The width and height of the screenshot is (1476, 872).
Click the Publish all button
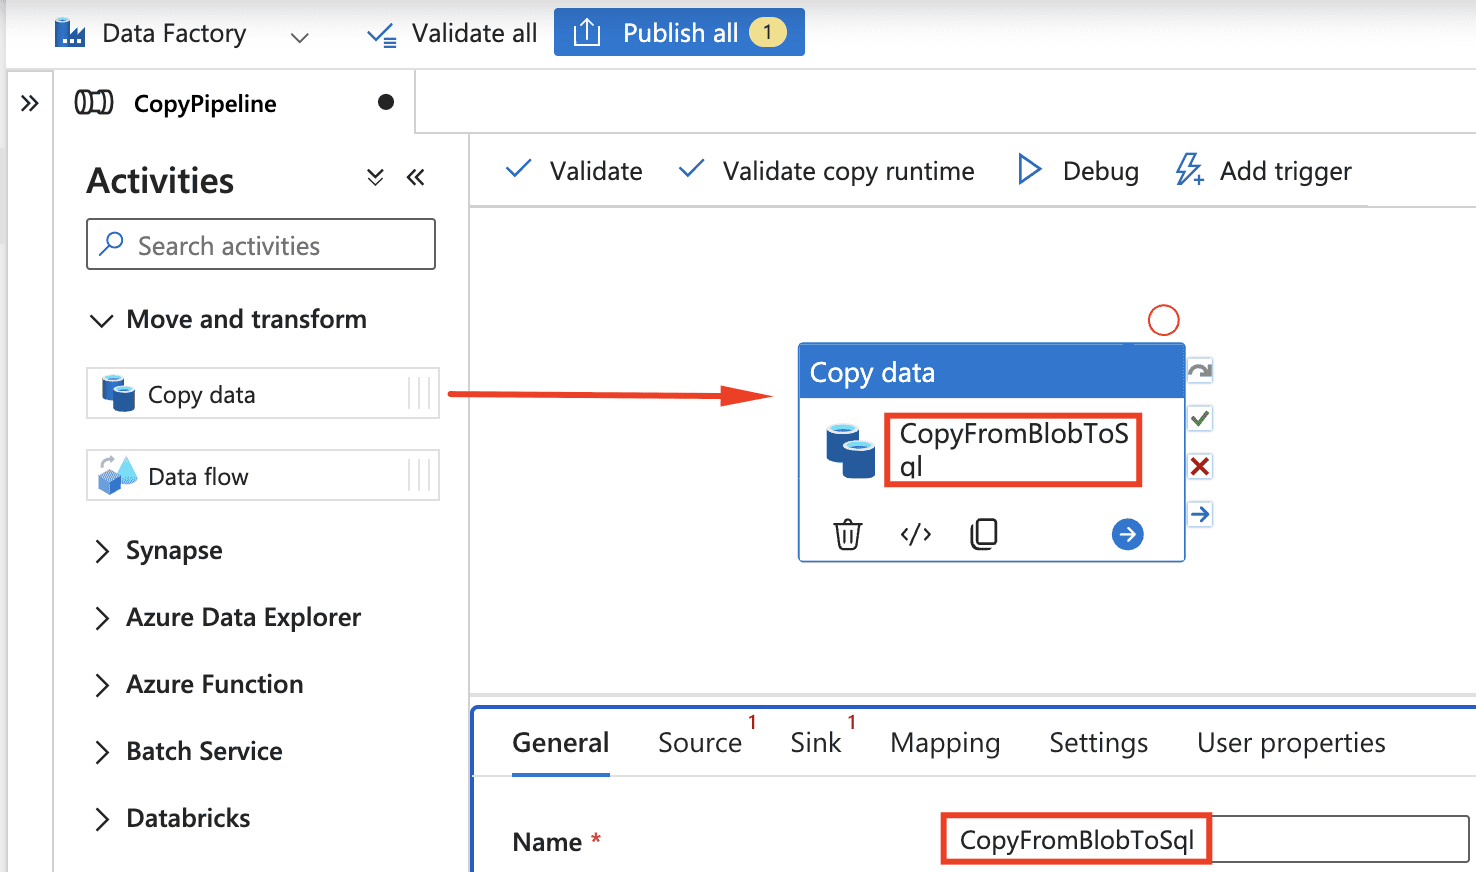[x=679, y=33]
